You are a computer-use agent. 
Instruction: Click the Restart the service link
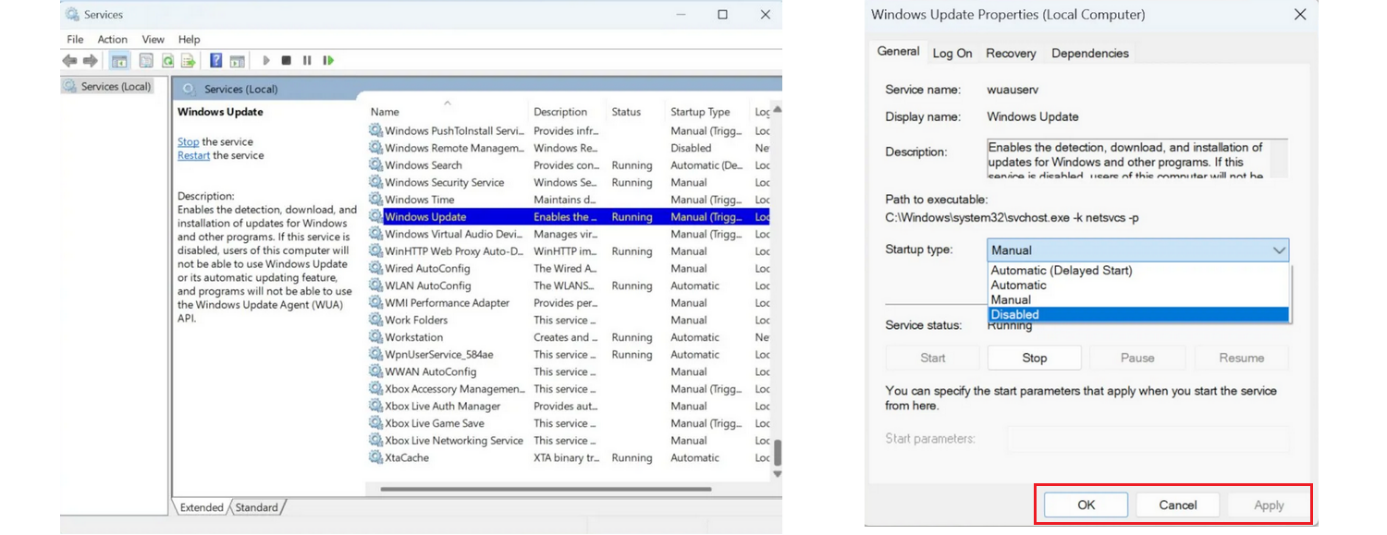click(x=193, y=156)
